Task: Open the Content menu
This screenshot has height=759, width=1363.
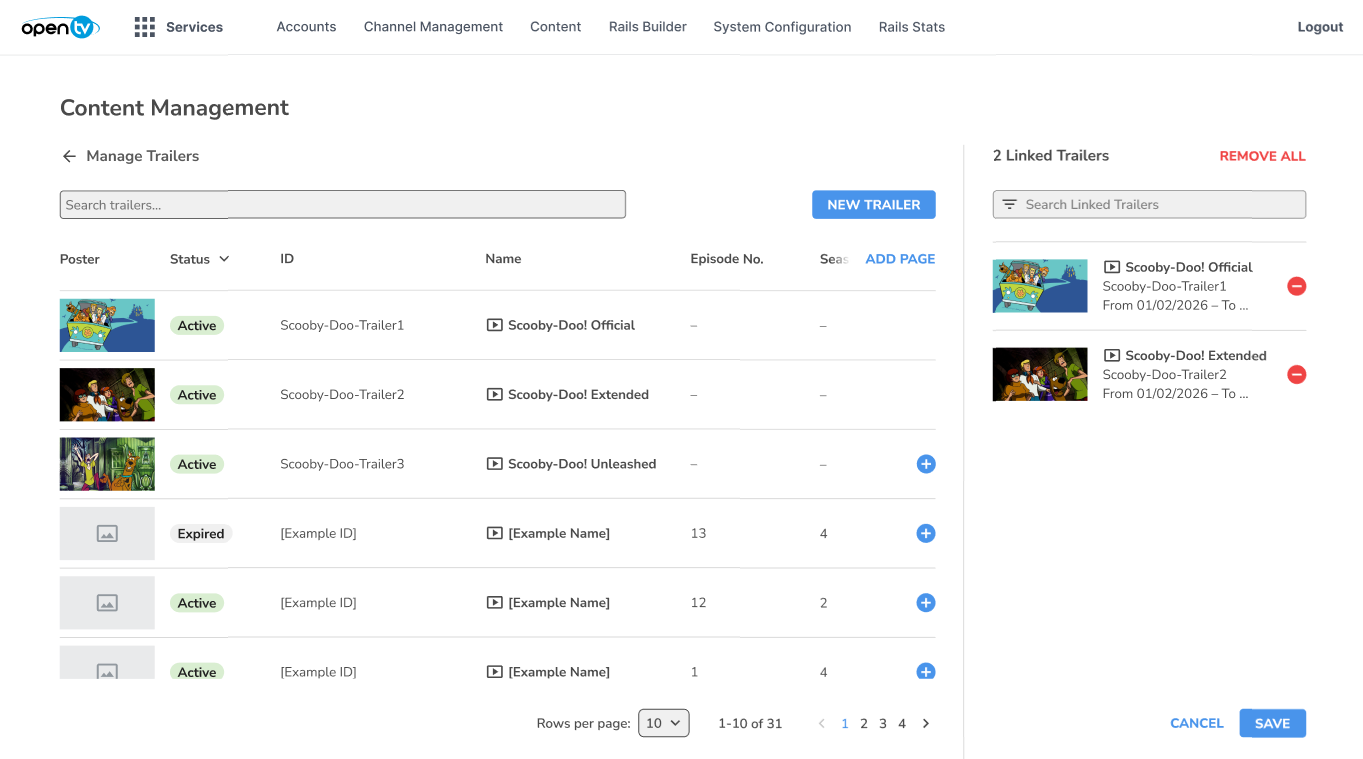Action: [556, 27]
